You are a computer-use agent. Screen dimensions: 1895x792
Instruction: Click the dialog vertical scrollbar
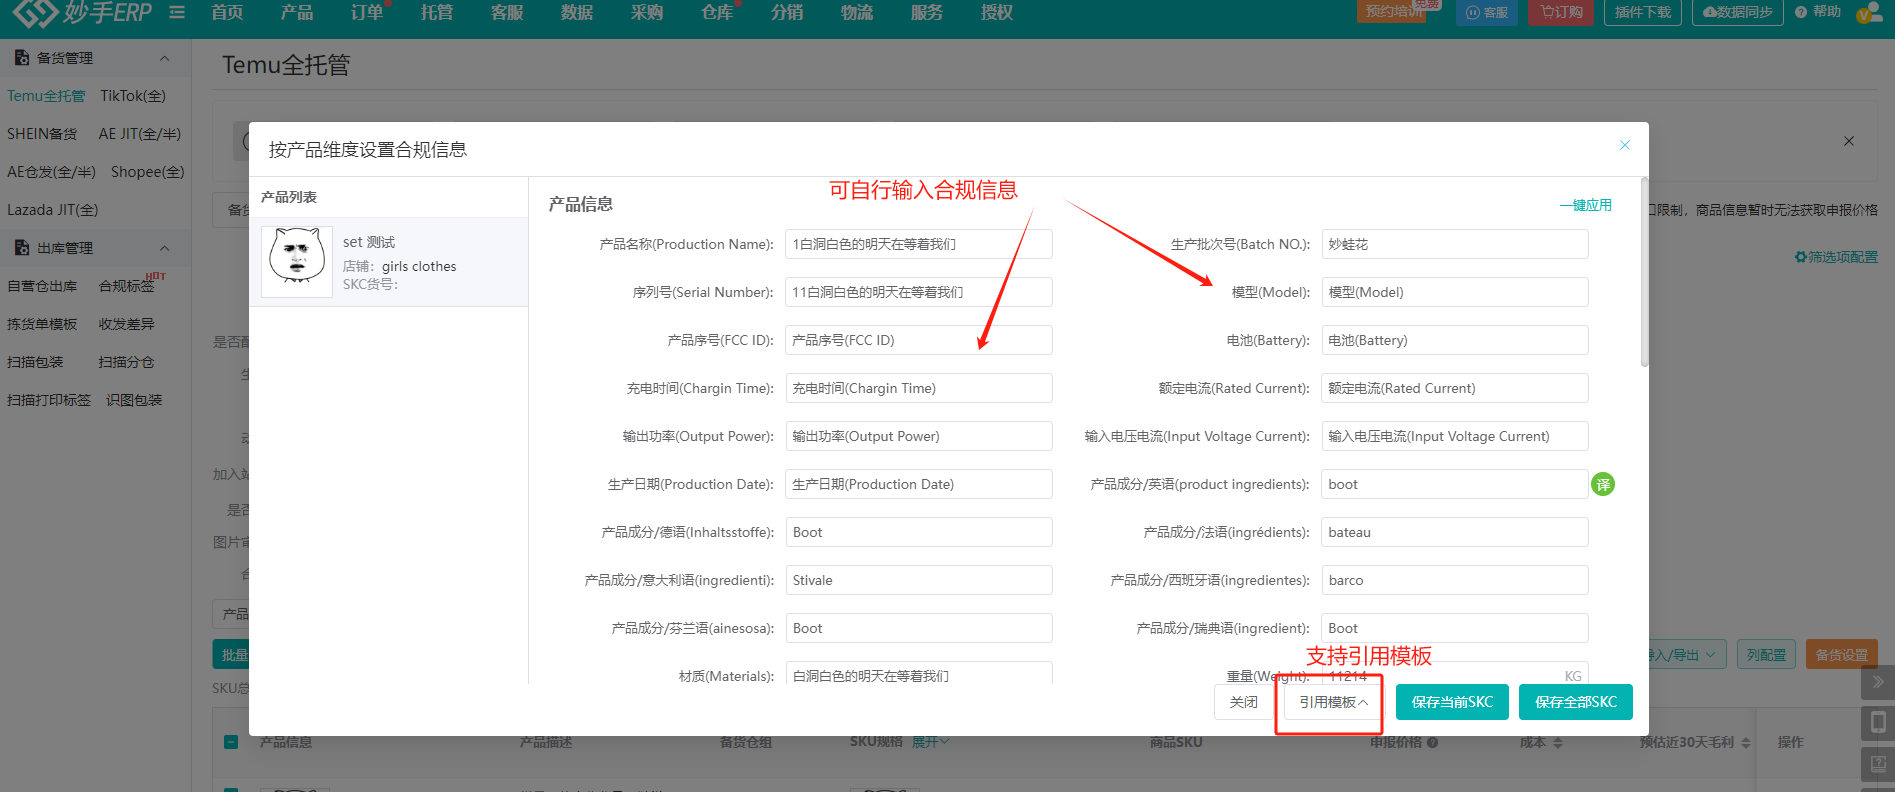pyautogui.click(x=1644, y=272)
